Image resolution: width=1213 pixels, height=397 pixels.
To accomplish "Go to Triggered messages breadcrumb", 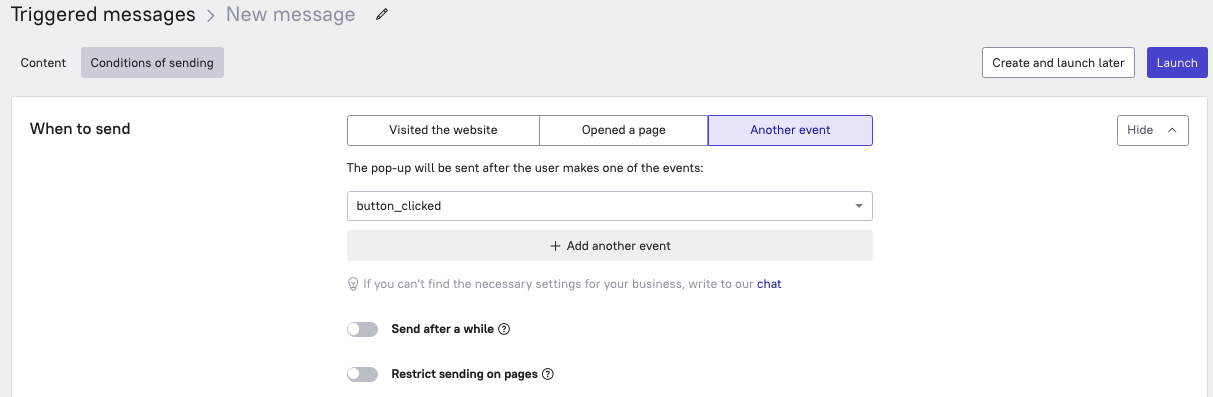I will [x=104, y=15].
